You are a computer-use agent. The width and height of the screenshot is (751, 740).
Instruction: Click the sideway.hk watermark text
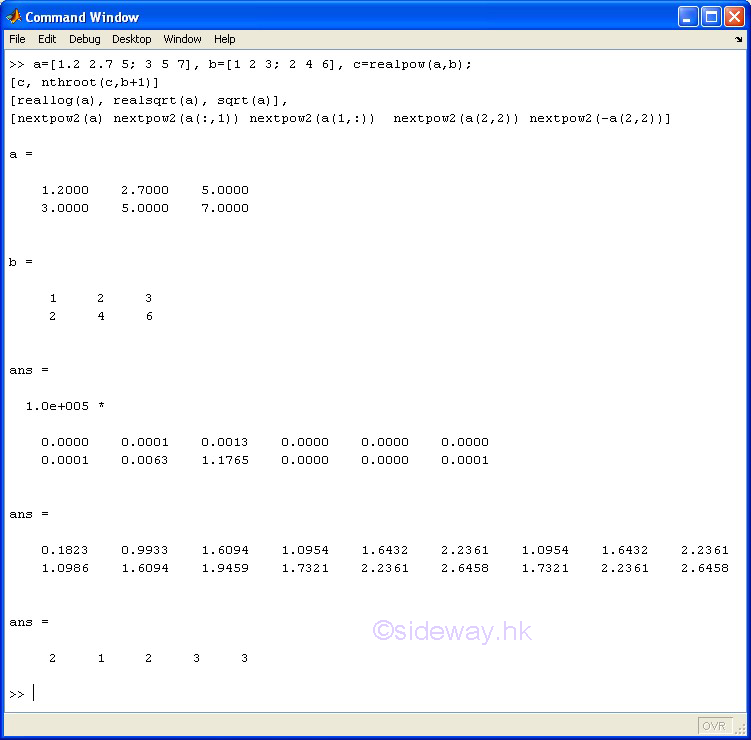tap(452, 631)
